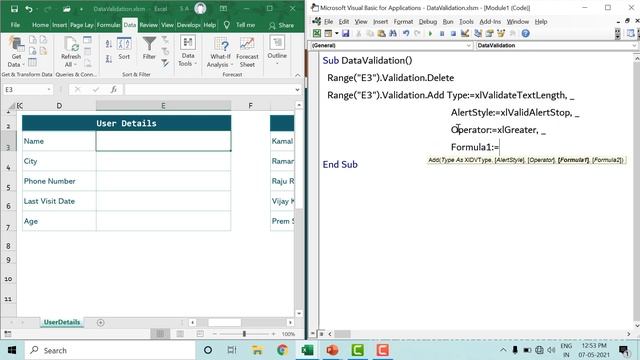Click the zoom in plus button
Image resolution: width=640 pixels, height=360 pixels.
tap(273, 334)
